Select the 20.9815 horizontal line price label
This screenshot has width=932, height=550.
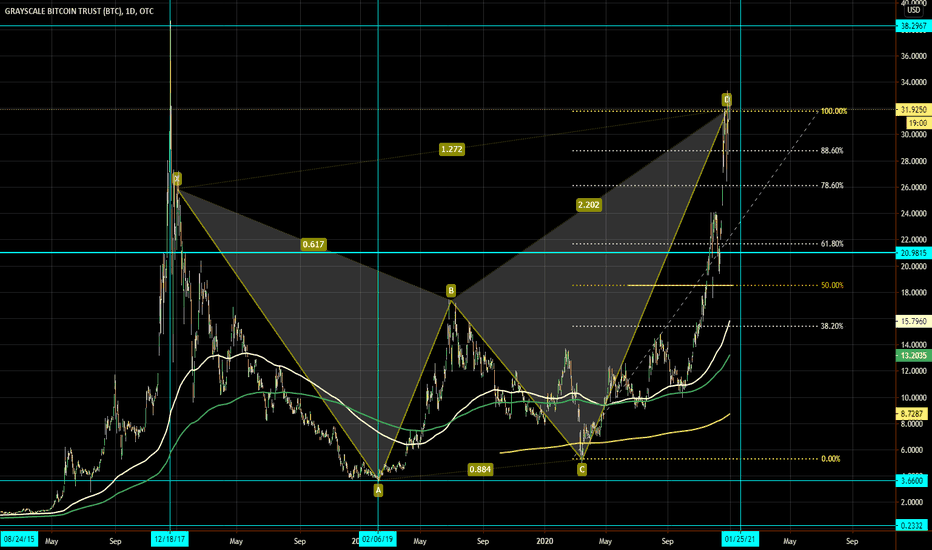tap(913, 253)
